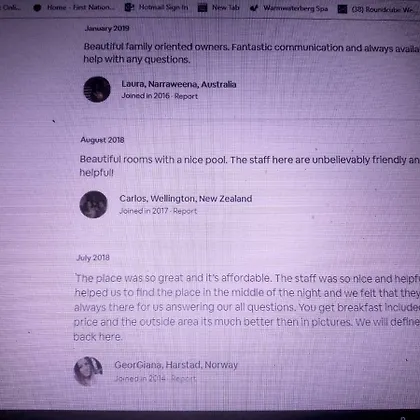Image resolution: width=420 pixels, height=420 pixels.
Task: Report Laura's review
Action: point(186,96)
